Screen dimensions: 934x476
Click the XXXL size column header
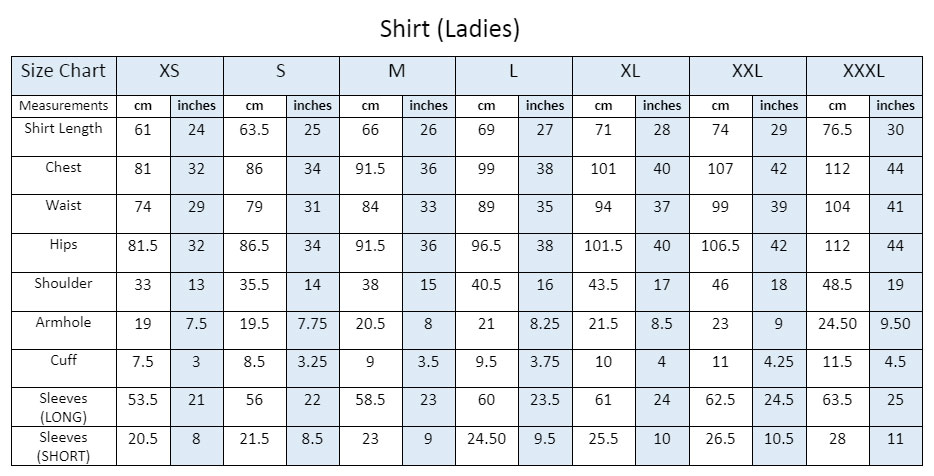click(864, 71)
